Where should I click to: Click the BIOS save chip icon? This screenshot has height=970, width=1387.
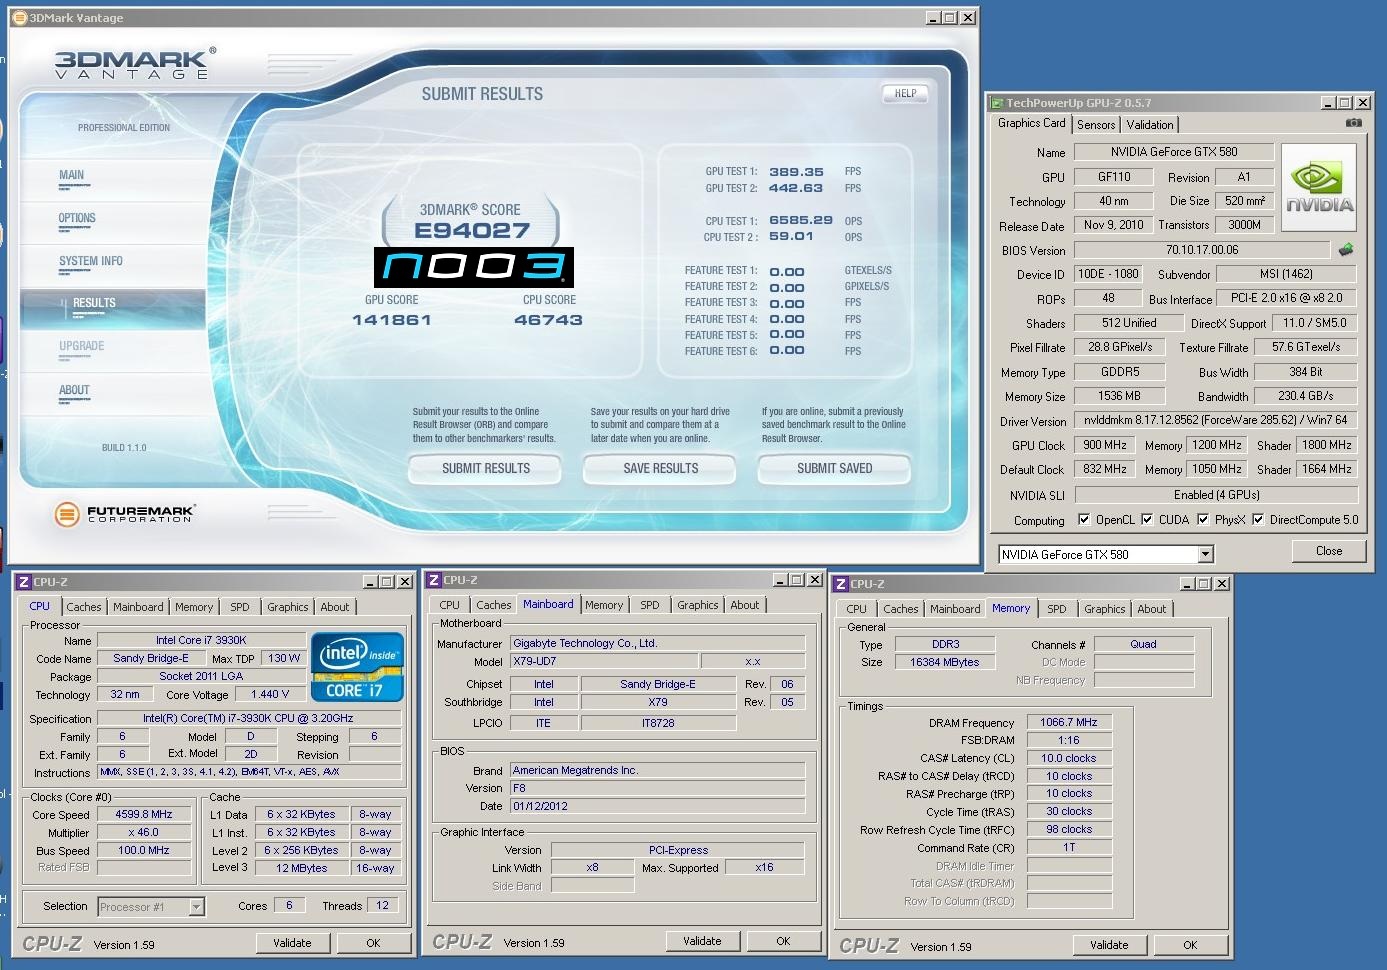[1346, 250]
